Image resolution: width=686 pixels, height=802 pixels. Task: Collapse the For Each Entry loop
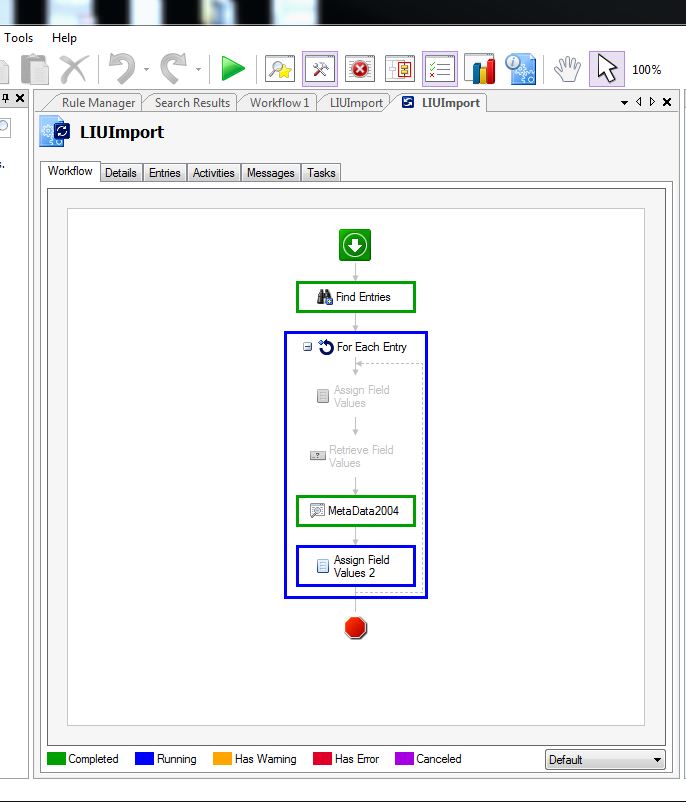307,347
